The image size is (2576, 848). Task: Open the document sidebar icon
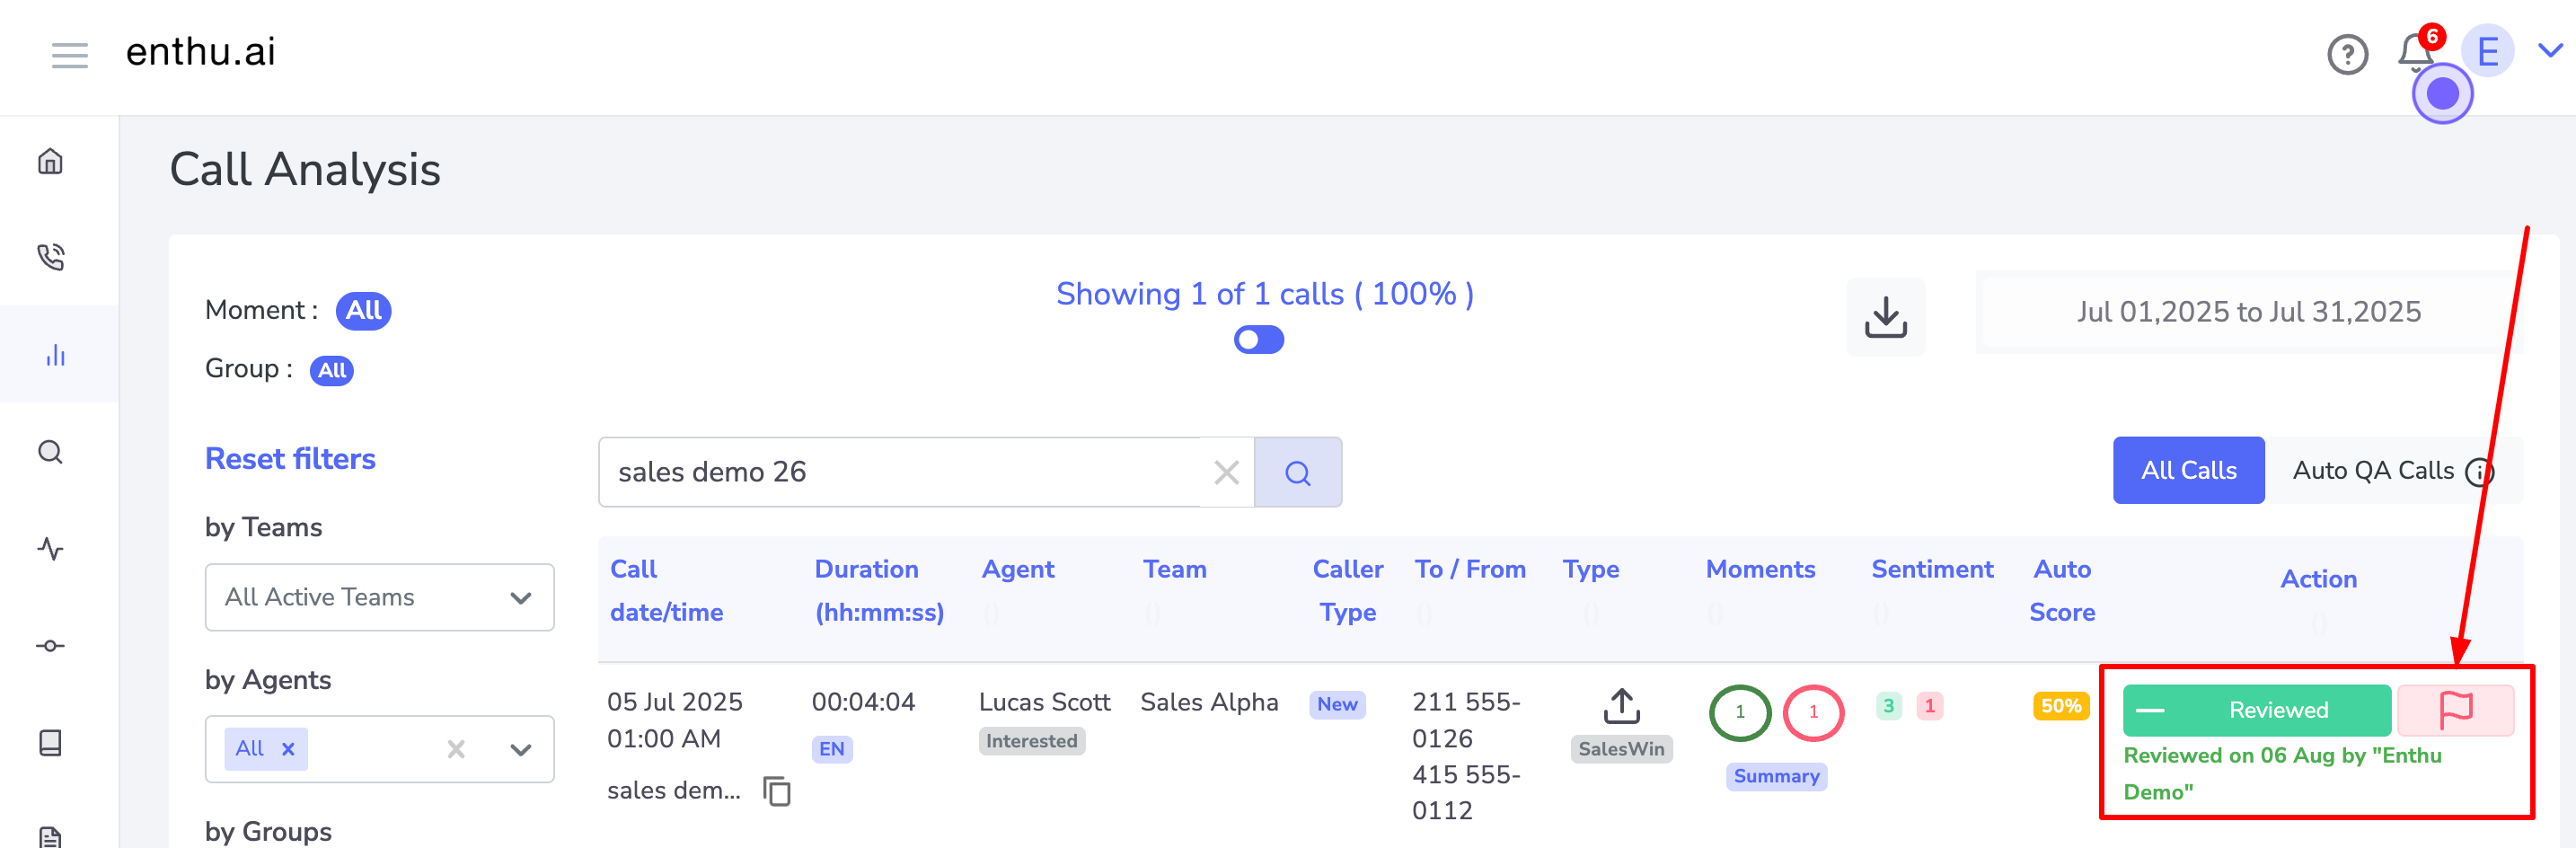(50, 836)
